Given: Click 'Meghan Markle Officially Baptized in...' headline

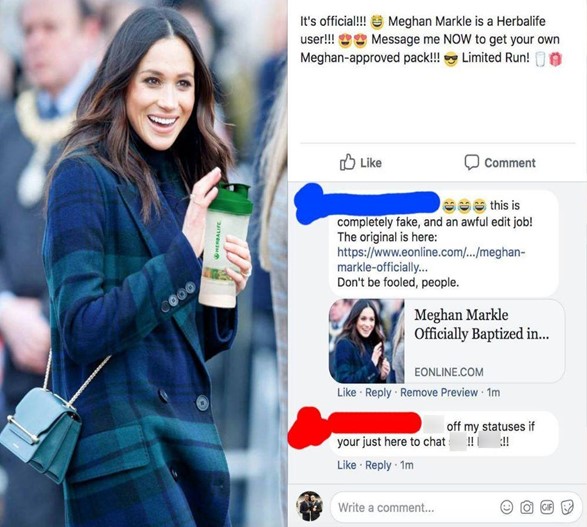Looking at the screenshot, I should click(x=481, y=324).
